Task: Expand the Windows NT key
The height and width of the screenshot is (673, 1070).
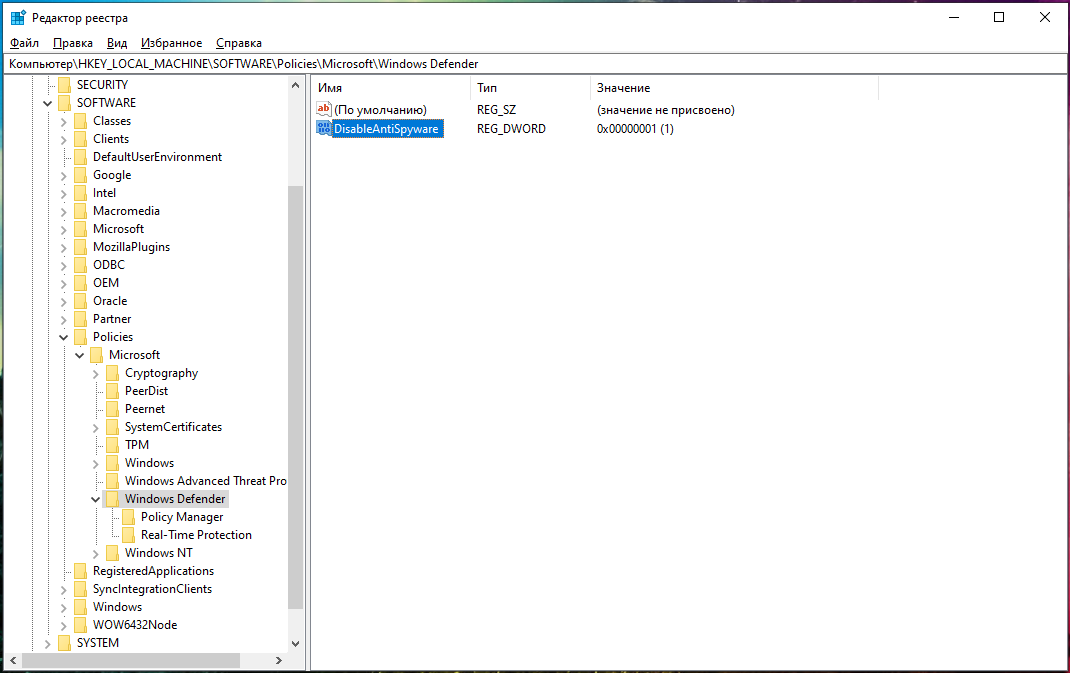Action: [96, 553]
